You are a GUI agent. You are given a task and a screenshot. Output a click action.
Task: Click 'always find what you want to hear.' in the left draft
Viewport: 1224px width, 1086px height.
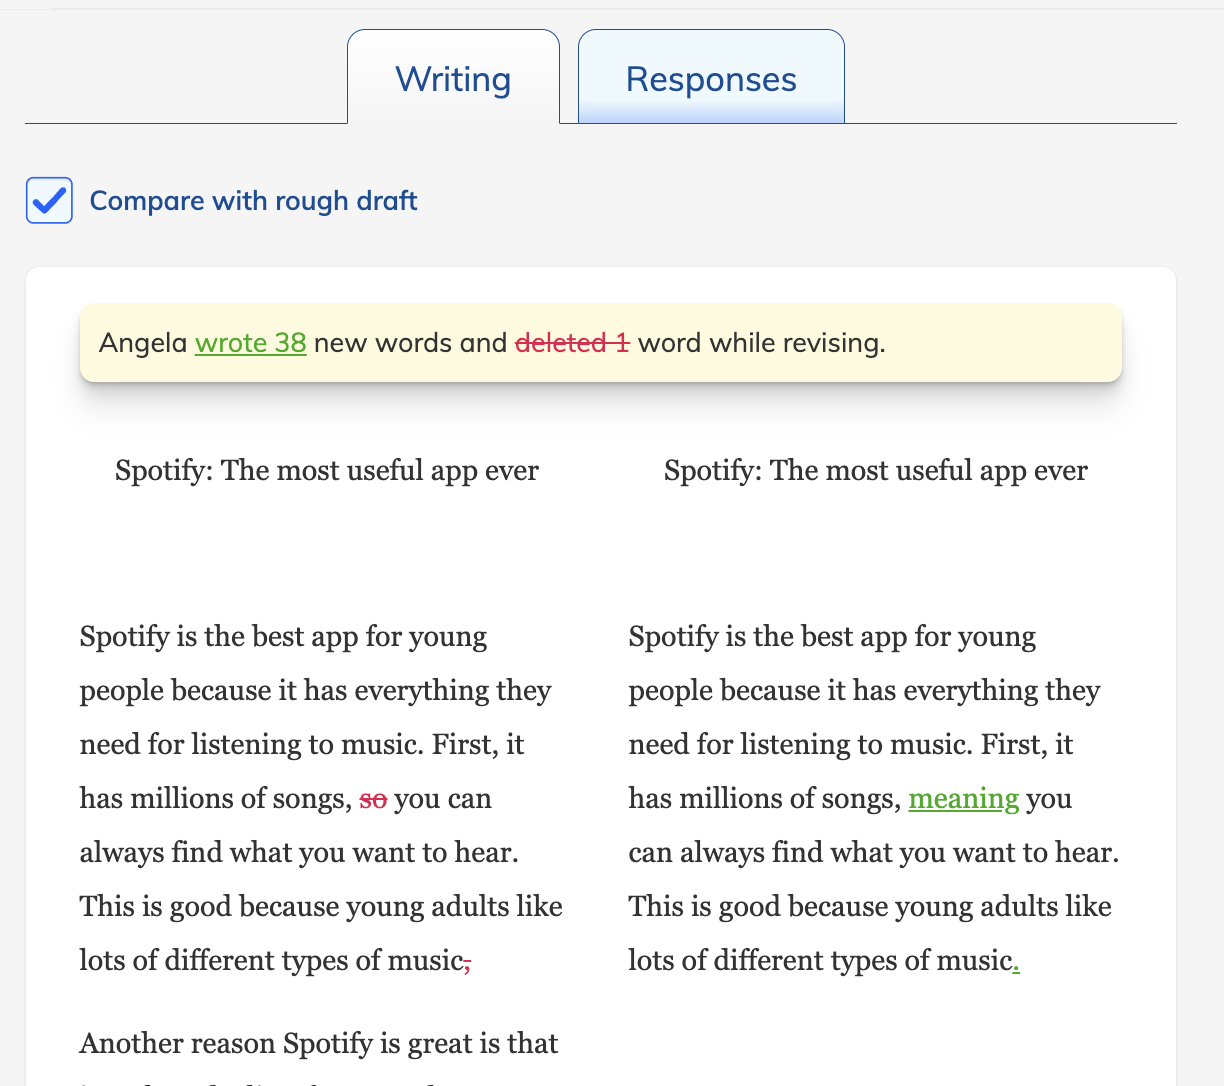tap(299, 853)
